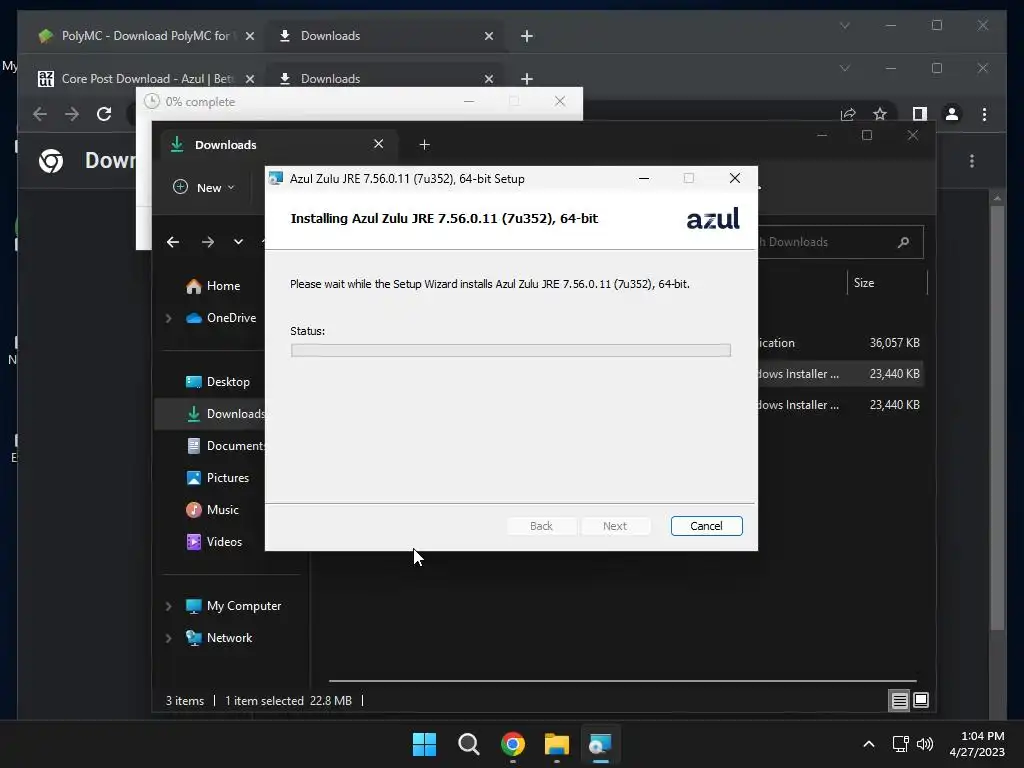
Task: Select Network in Explorer sidebar
Action: tap(219, 638)
